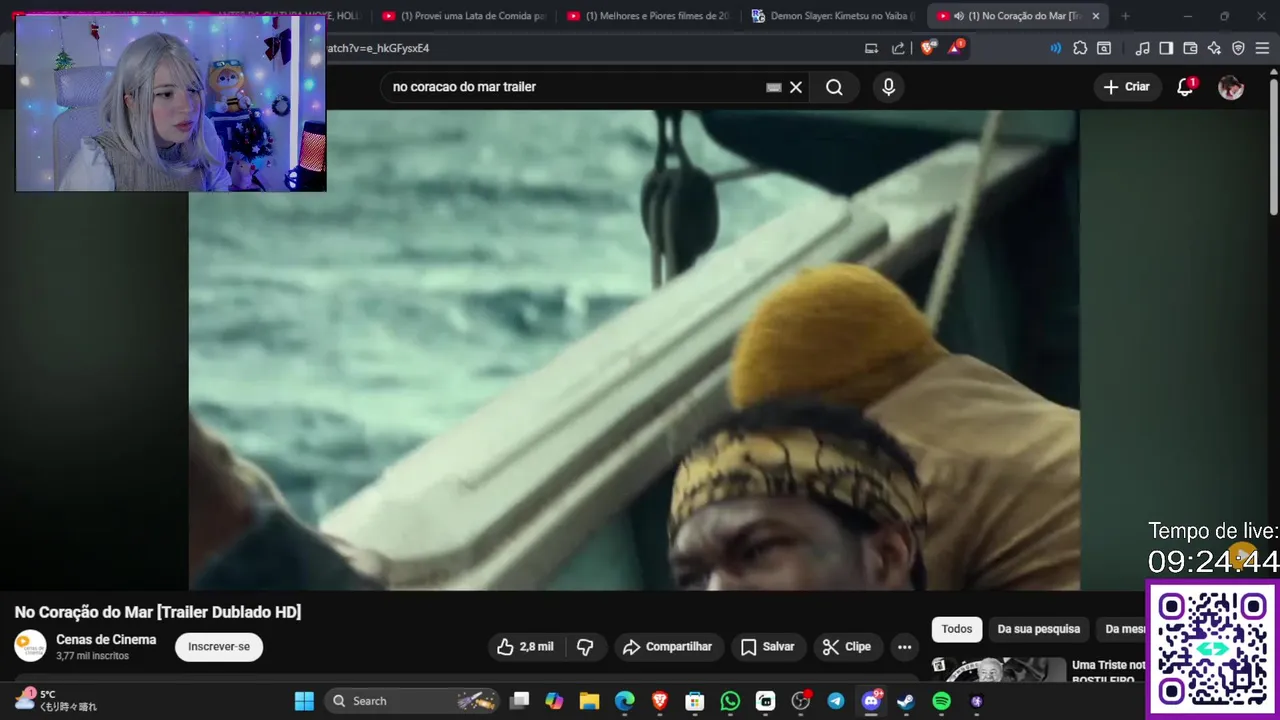Click the Salvar save button
The height and width of the screenshot is (720, 1280).
coord(768,647)
